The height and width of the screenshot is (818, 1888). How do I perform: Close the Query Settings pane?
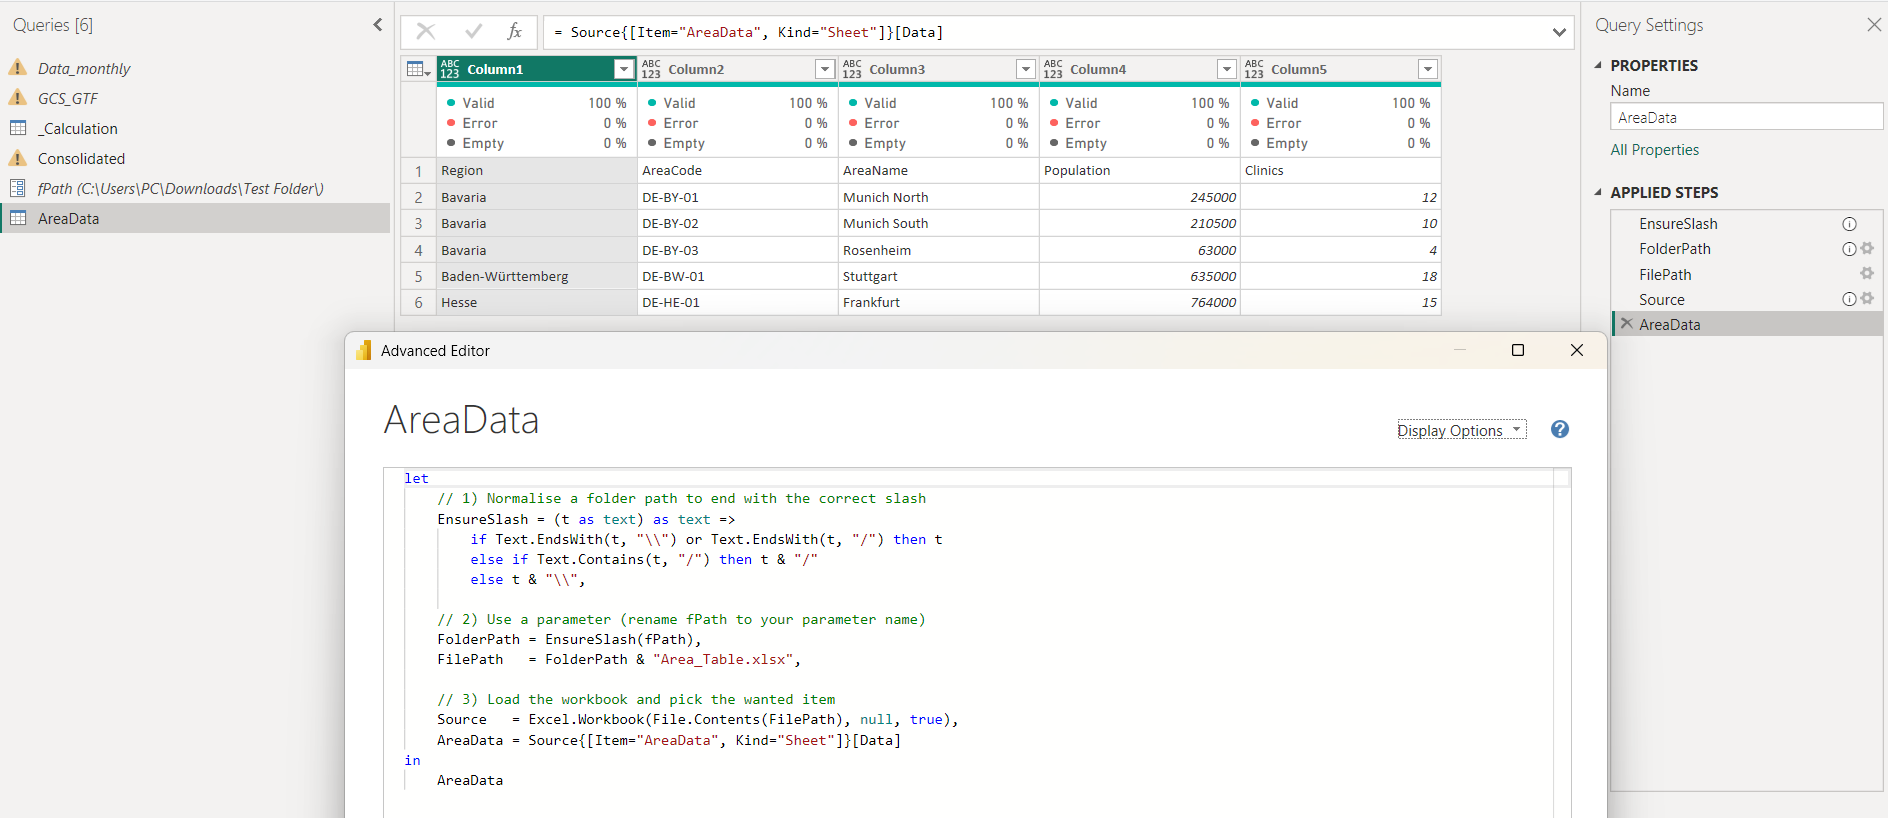click(x=1874, y=25)
